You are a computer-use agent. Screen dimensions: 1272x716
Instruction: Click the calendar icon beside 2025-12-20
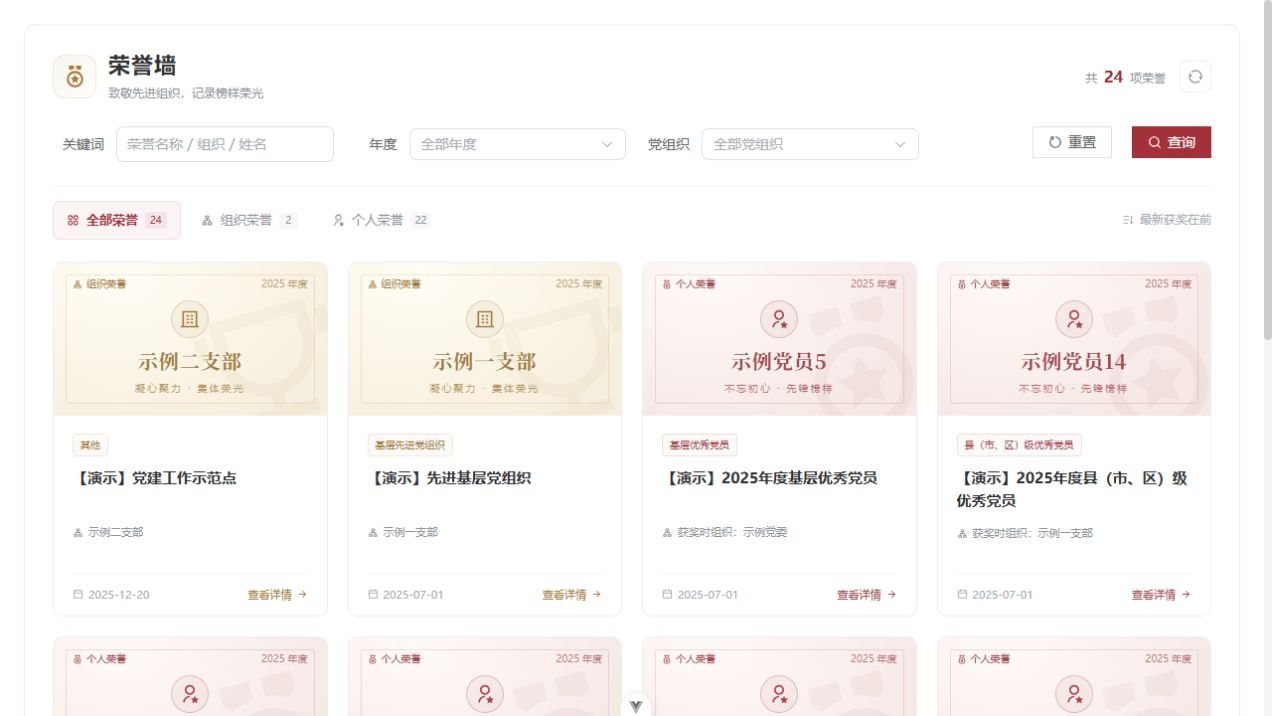coord(78,594)
